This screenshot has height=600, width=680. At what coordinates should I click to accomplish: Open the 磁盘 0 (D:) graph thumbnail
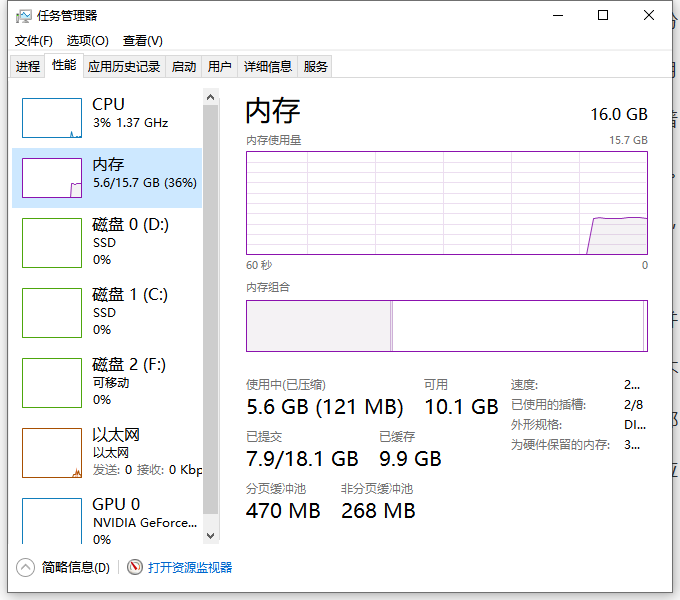tap(52, 244)
